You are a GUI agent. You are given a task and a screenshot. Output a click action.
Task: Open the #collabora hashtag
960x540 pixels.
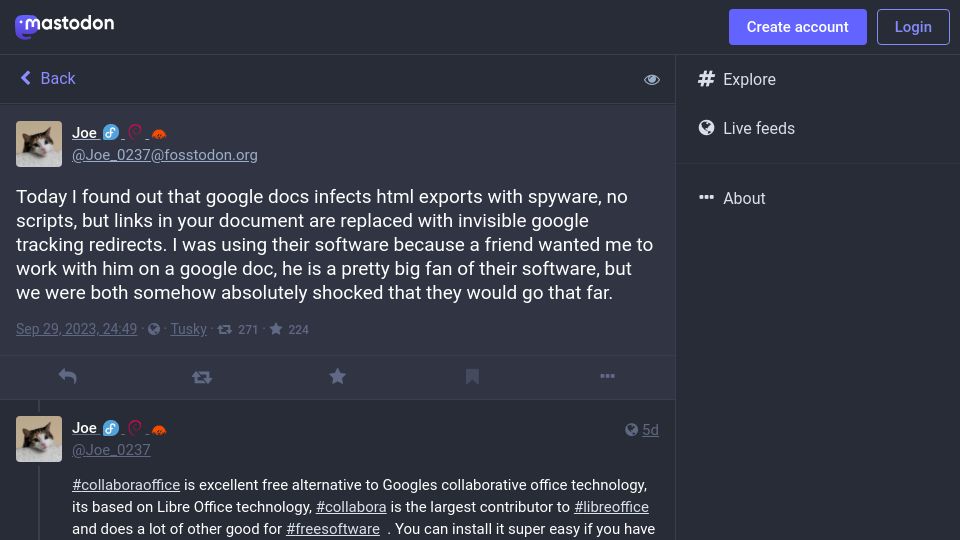pyautogui.click(x=351, y=507)
